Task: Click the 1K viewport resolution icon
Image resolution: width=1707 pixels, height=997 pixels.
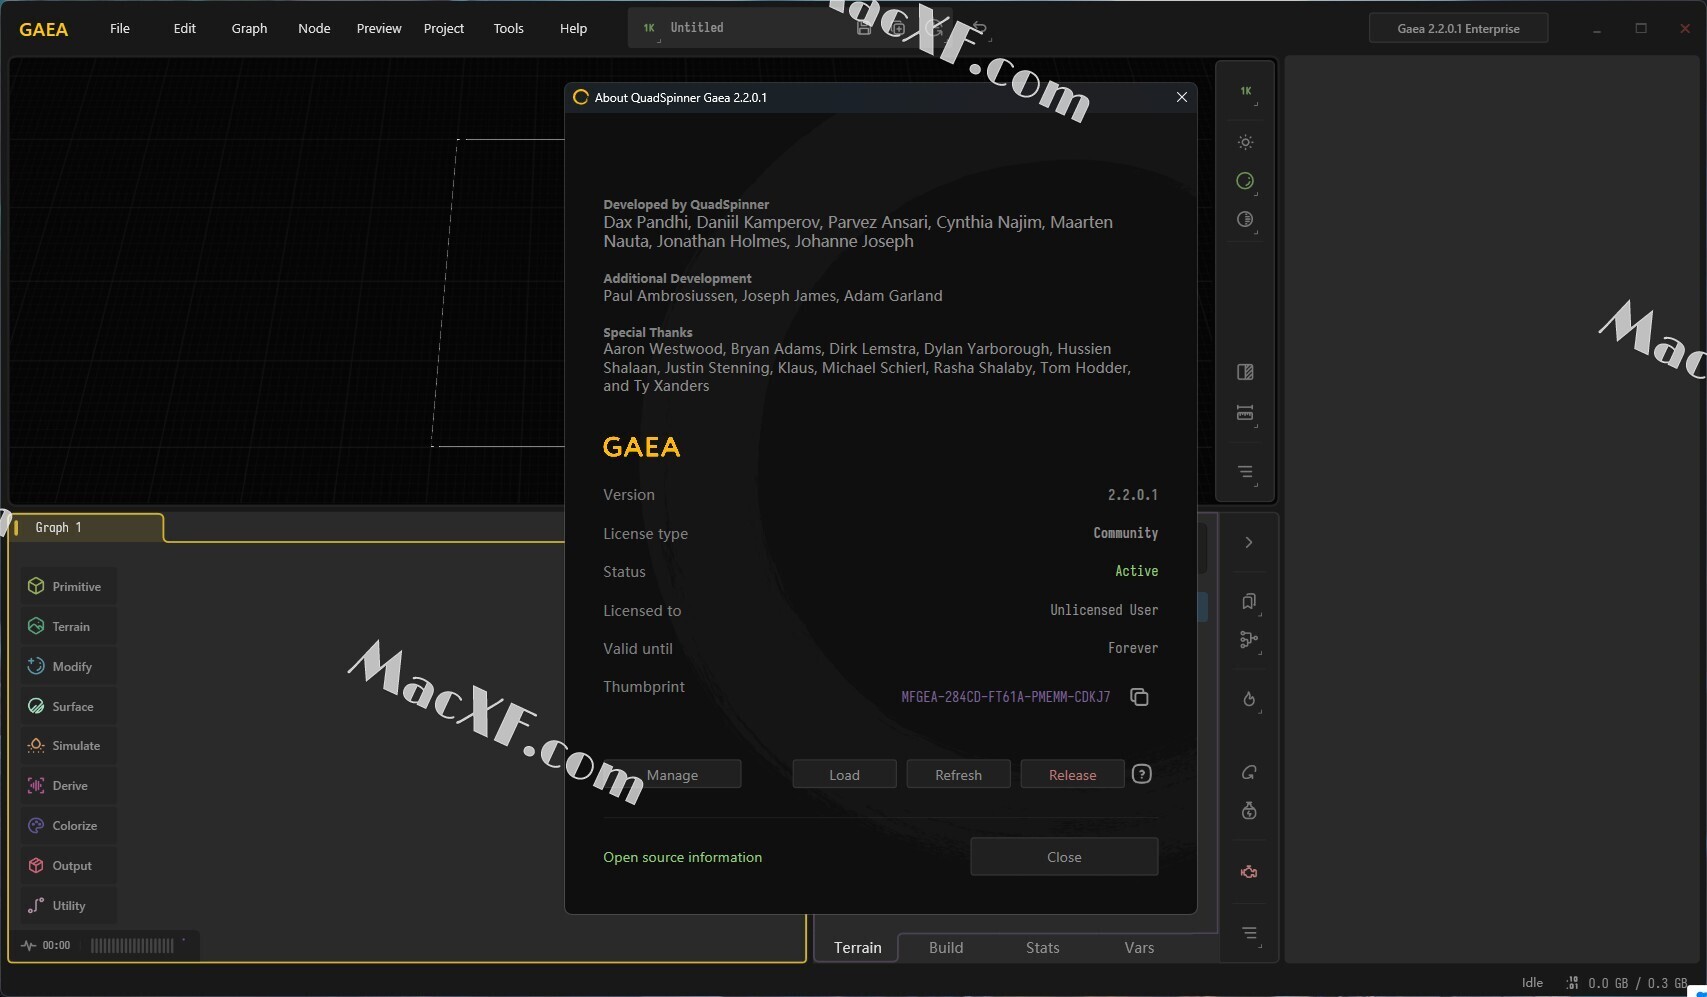Action: (x=1246, y=91)
